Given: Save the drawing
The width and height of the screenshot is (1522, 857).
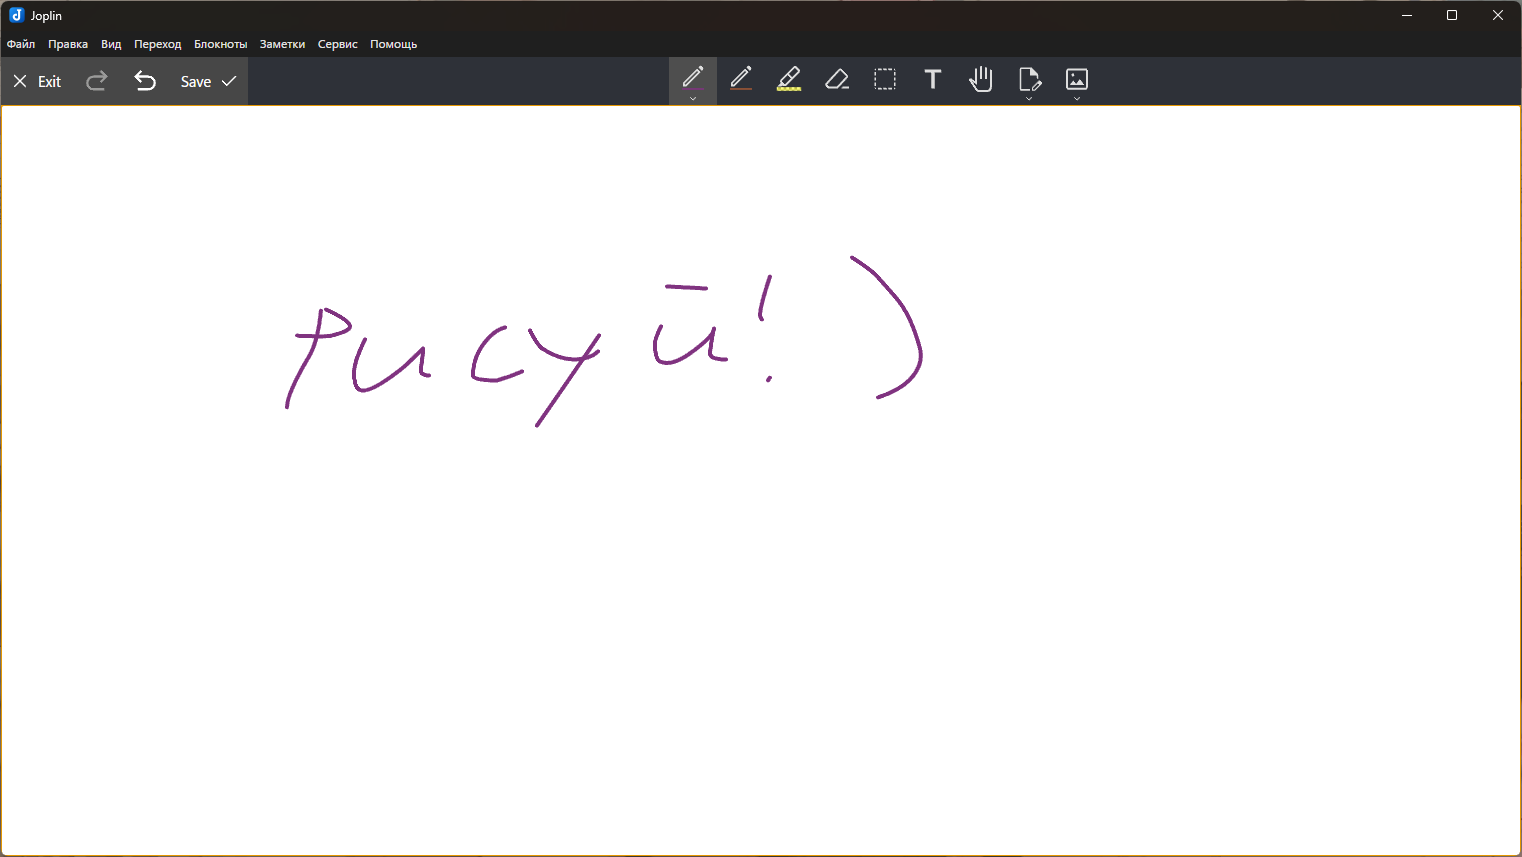Looking at the screenshot, I should pyautogui.click(x=207, y=81).
